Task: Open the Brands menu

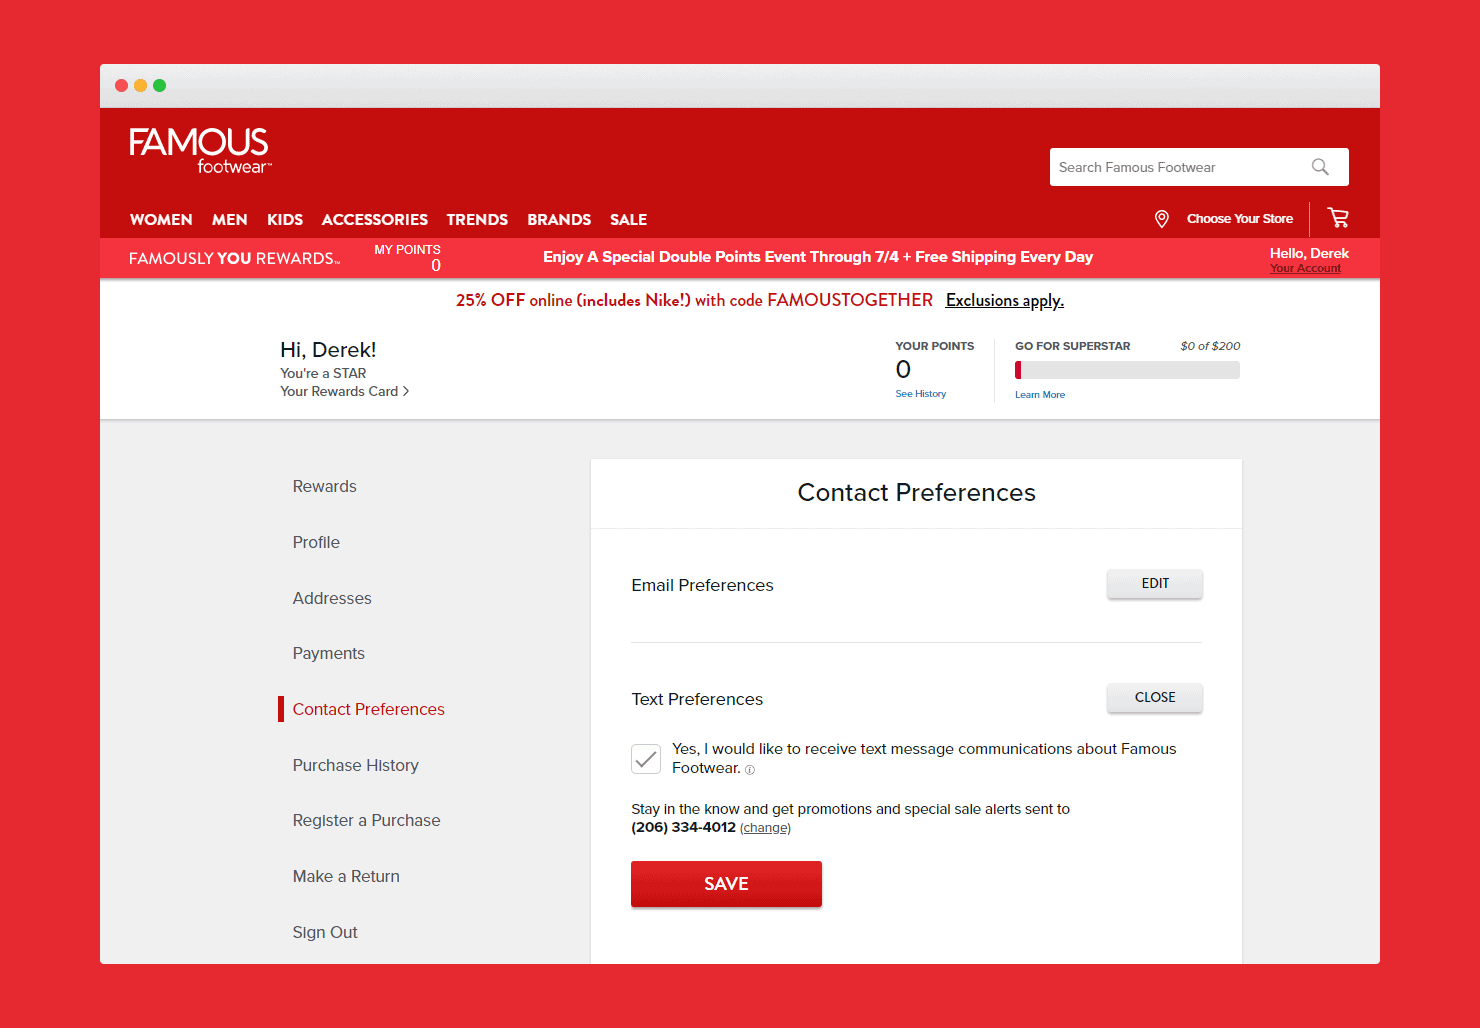Action: pos(559,220)
